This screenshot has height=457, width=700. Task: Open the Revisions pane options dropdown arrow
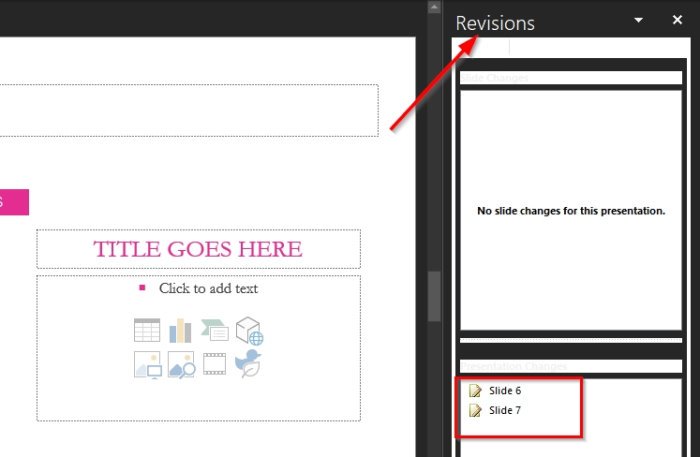638,20
